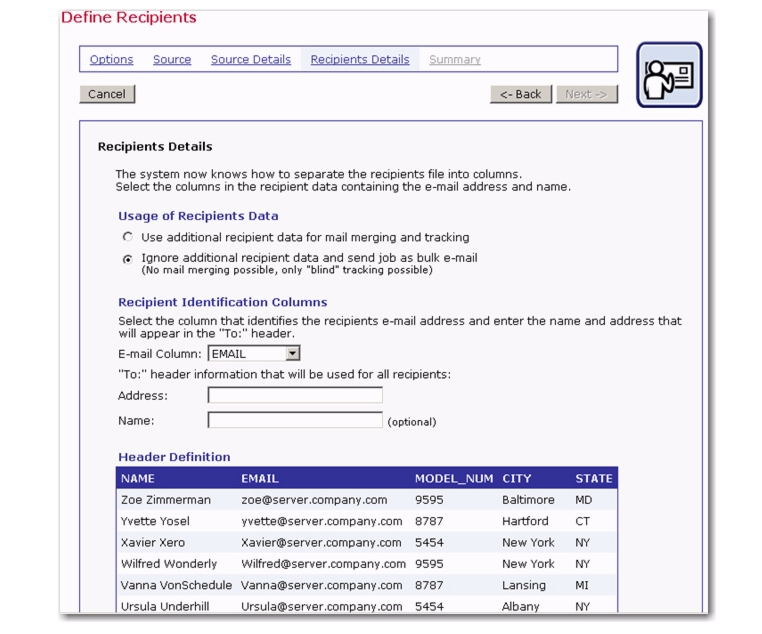Image resolution: width=762 pixels, height=634 pixels.
Task: Click the Usage of Recipients Data heading
Action: tap(198, 216)
